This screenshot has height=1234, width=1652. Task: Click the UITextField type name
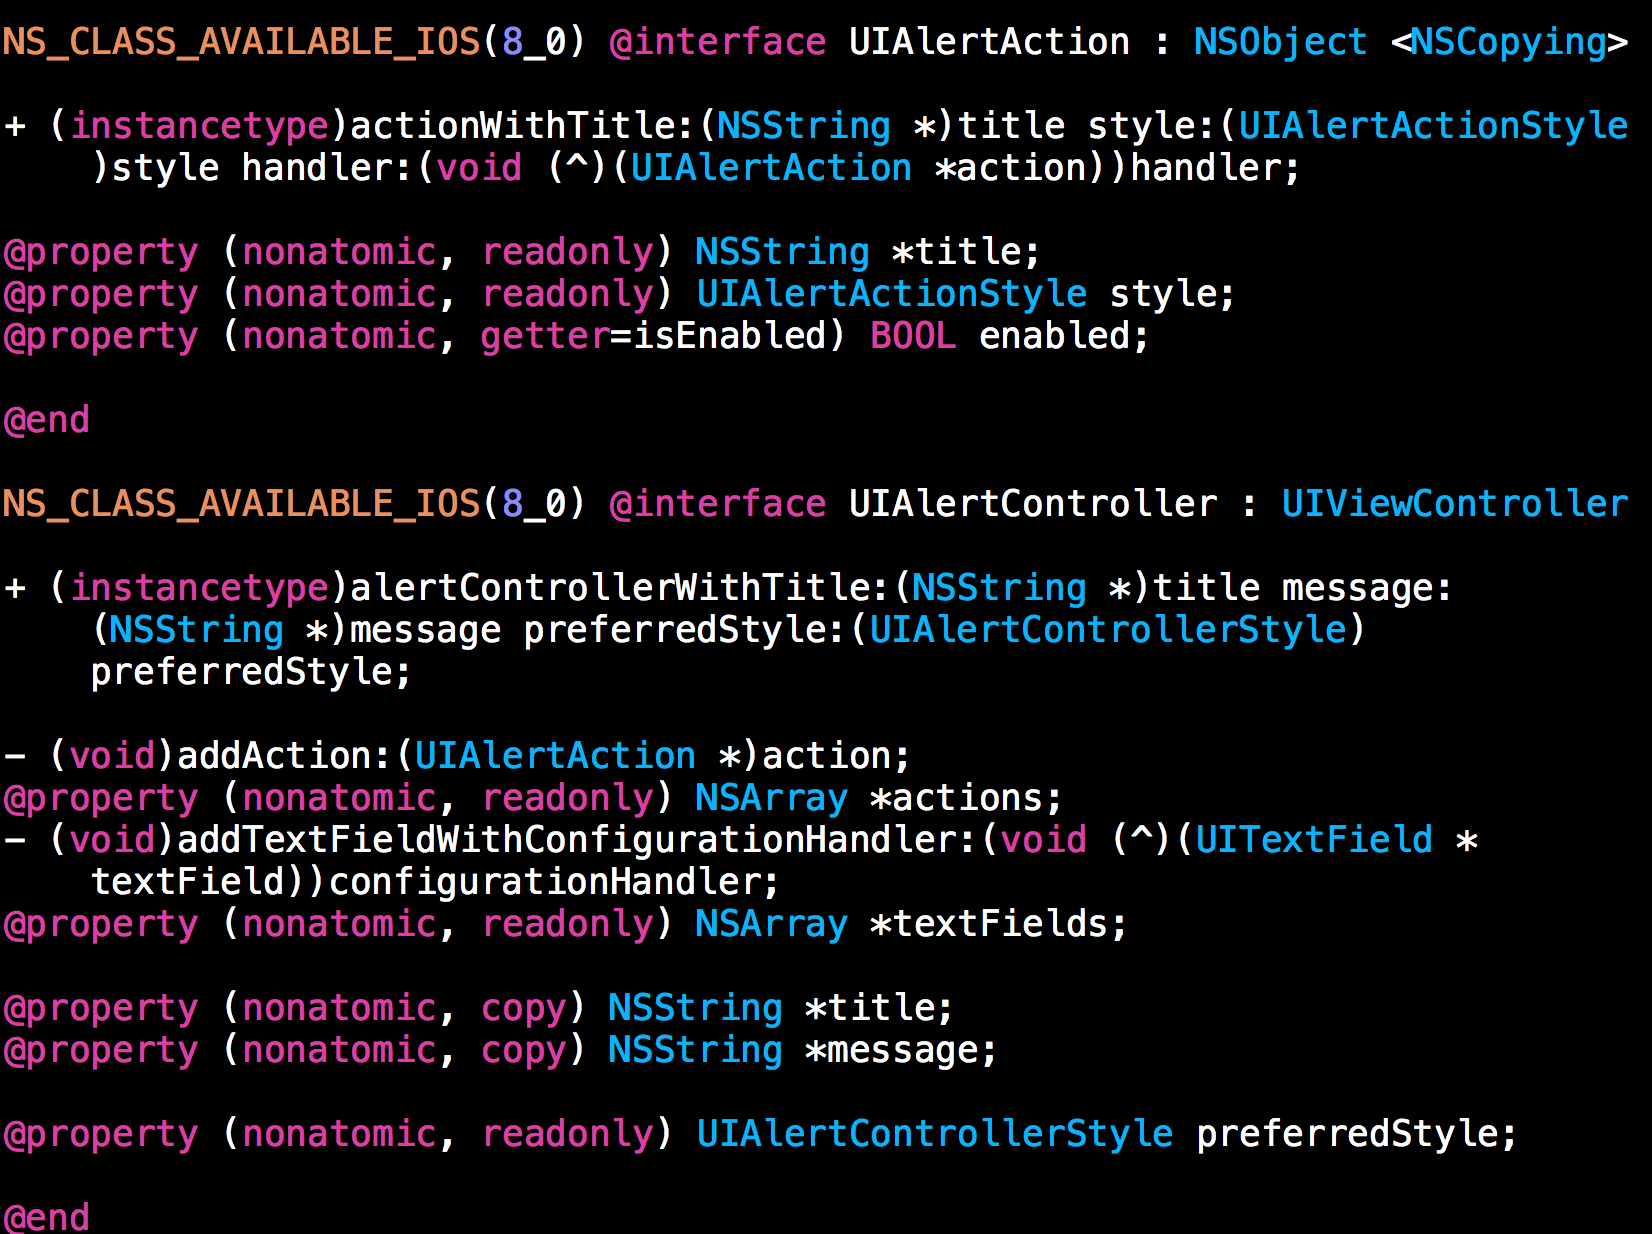point(1314,840)
